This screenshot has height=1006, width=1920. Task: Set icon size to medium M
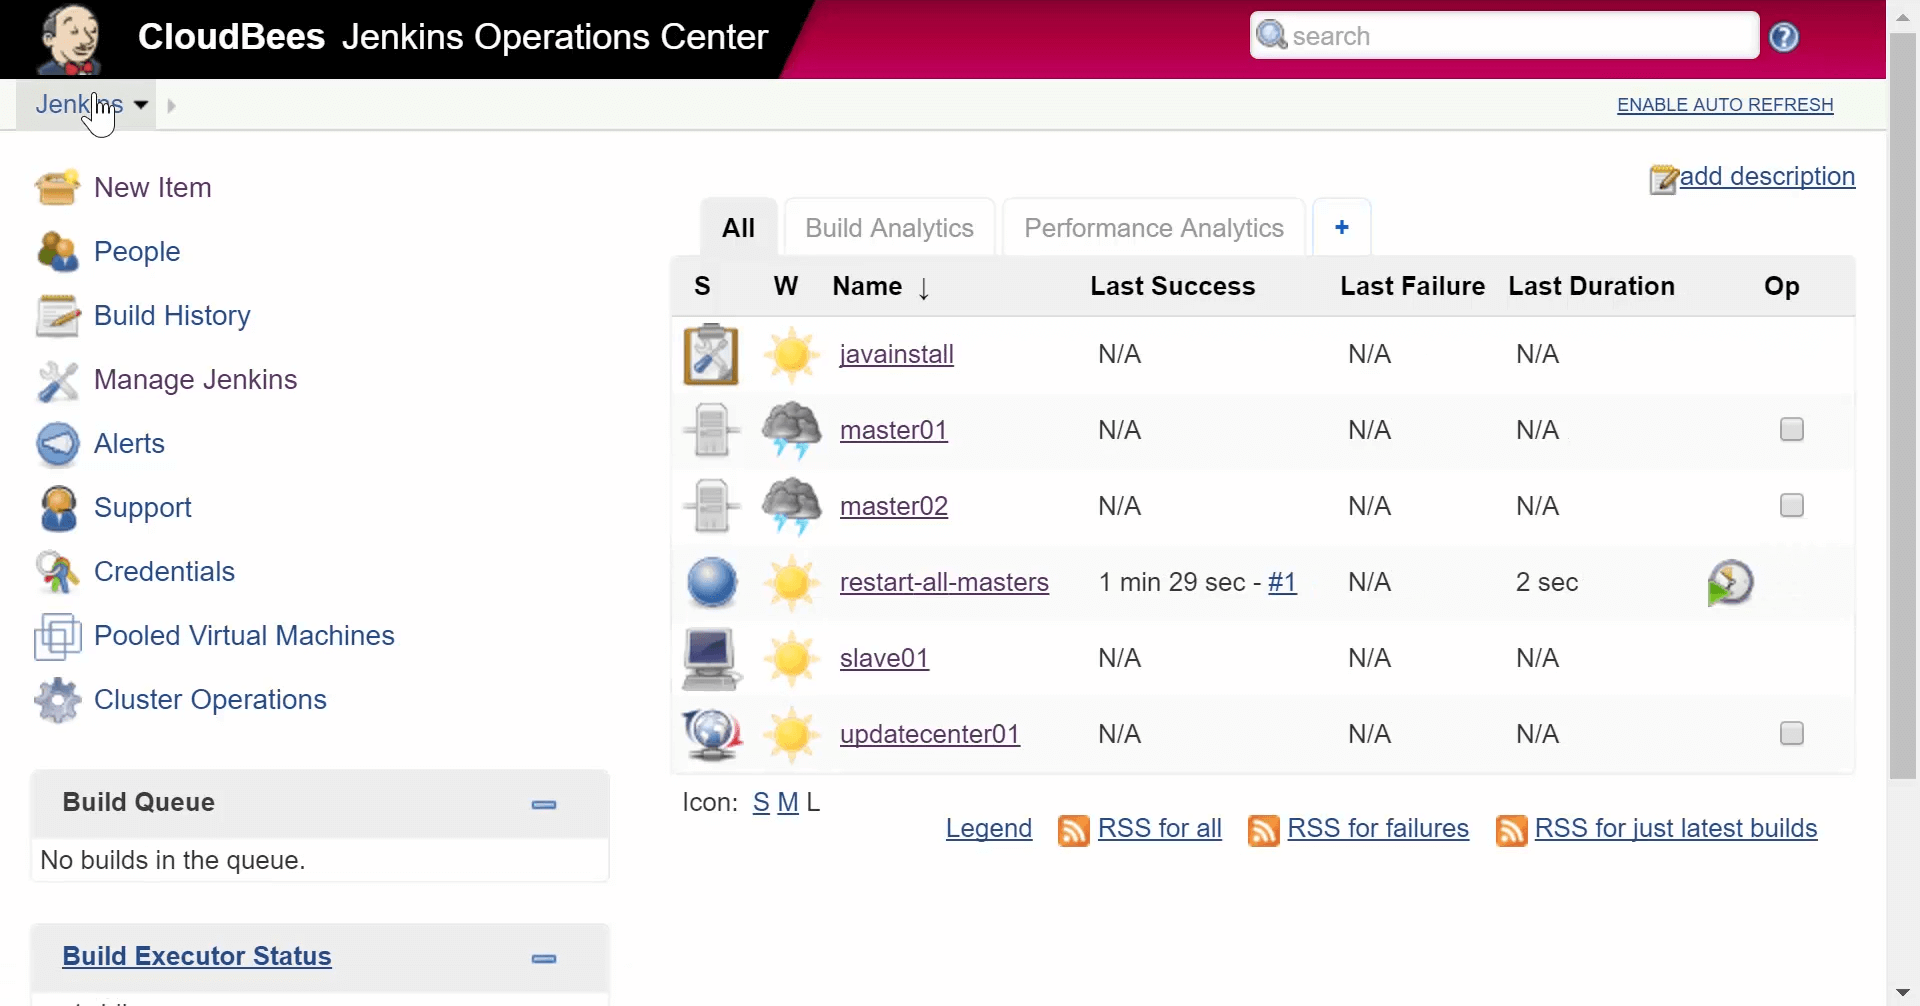(788, 802)
